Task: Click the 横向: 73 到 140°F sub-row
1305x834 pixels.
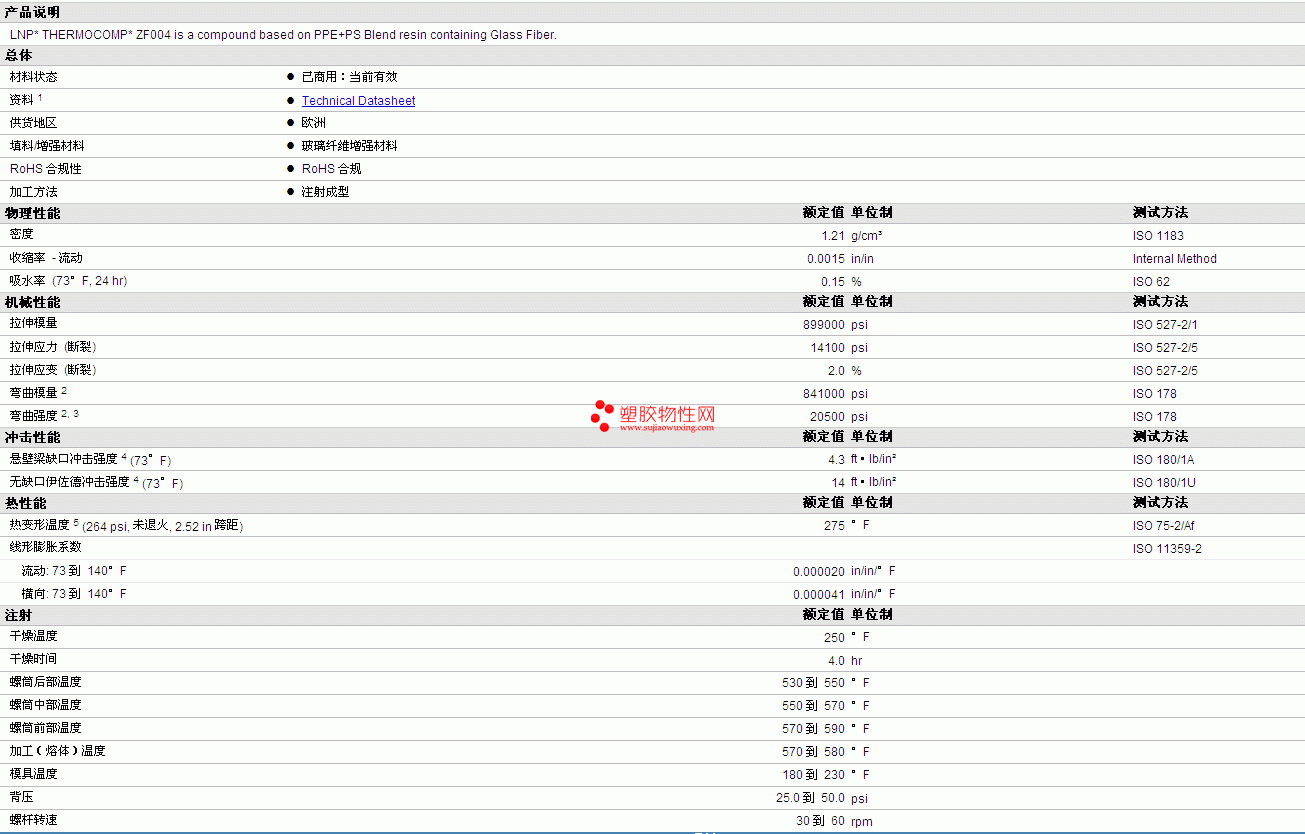Action: [74, 594]
